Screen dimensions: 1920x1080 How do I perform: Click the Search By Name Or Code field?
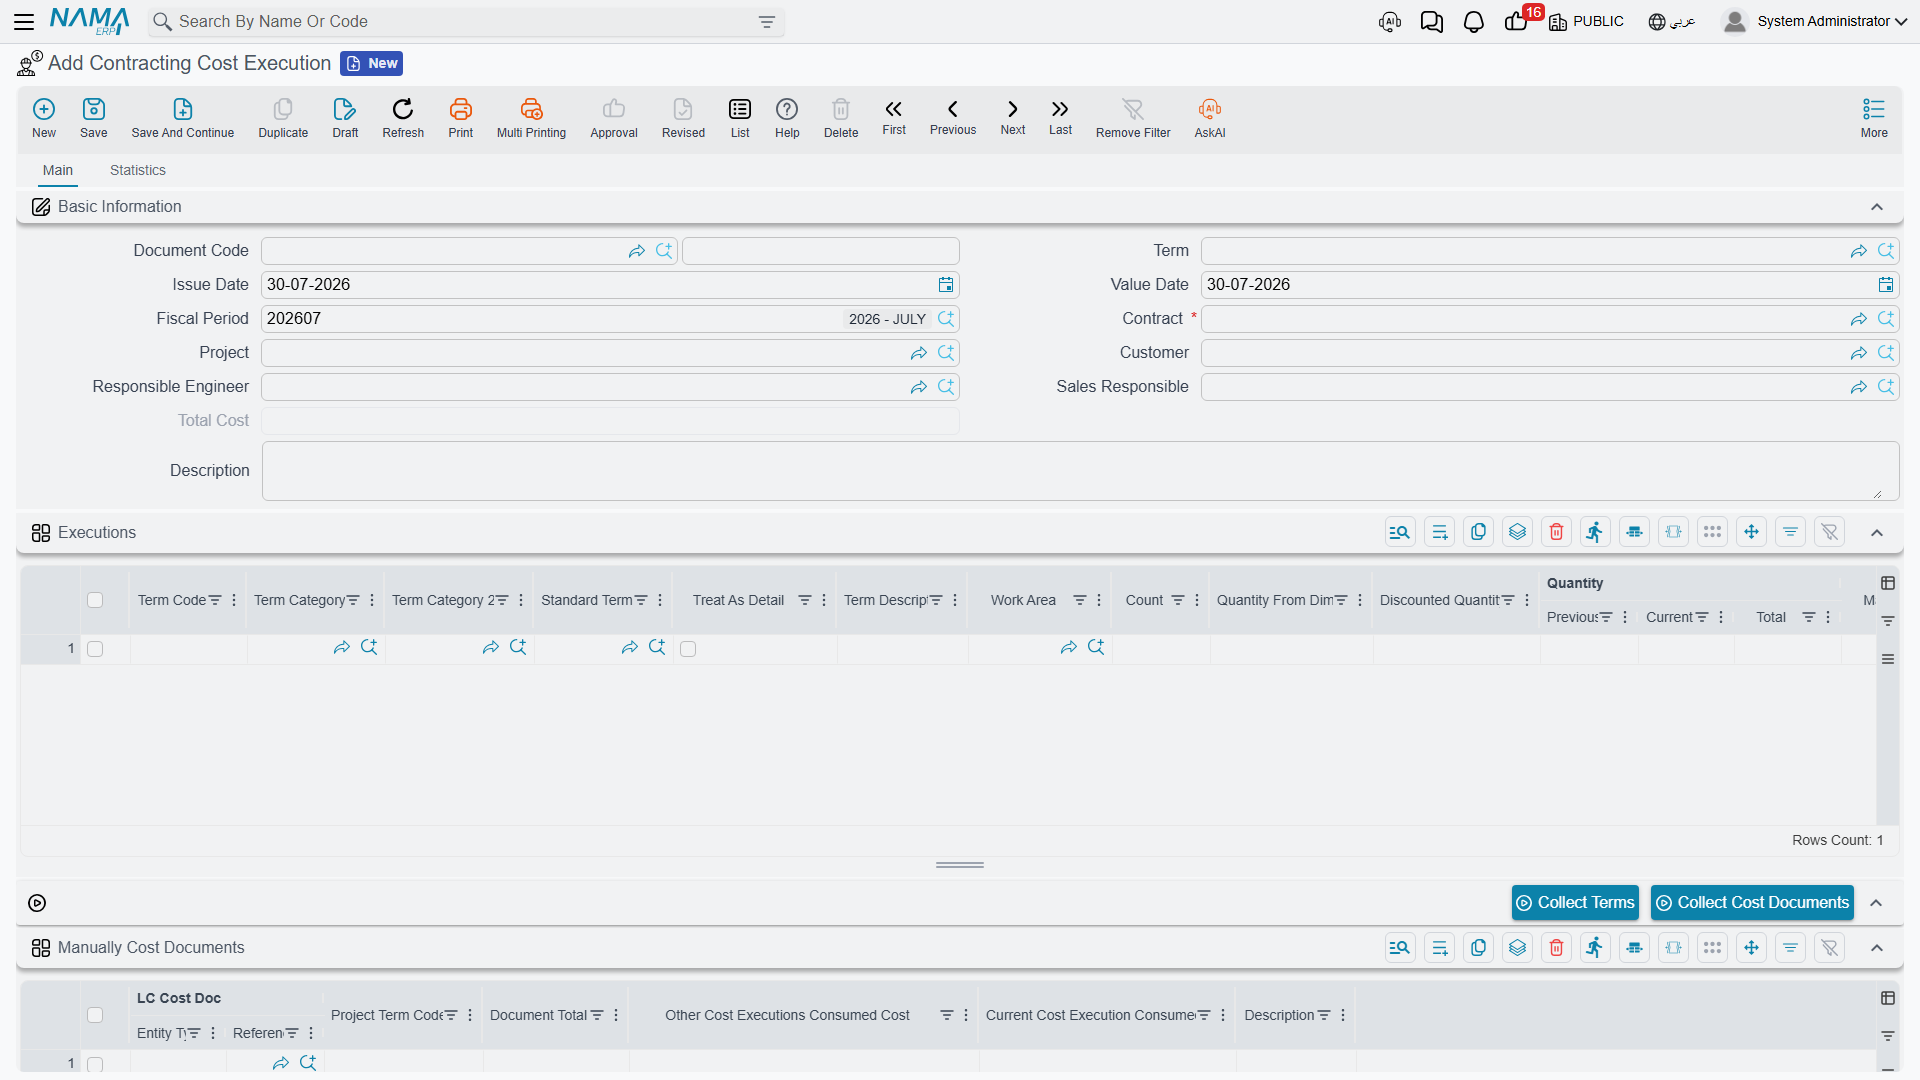point(466,22)
